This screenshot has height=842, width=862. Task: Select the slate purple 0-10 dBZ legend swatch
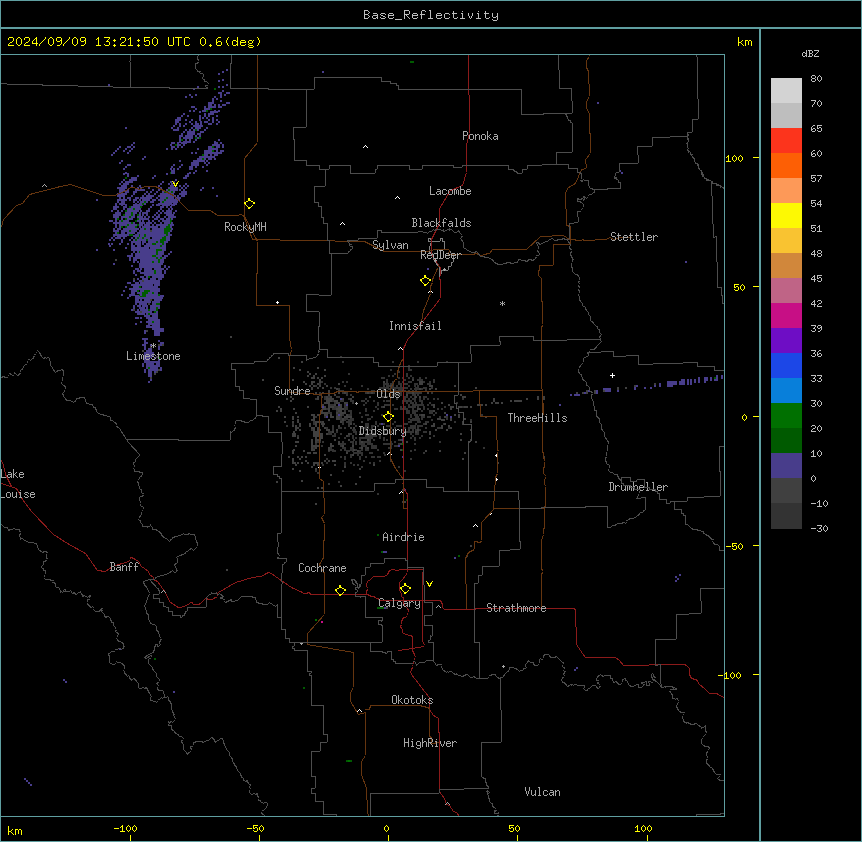click(786, 466)
